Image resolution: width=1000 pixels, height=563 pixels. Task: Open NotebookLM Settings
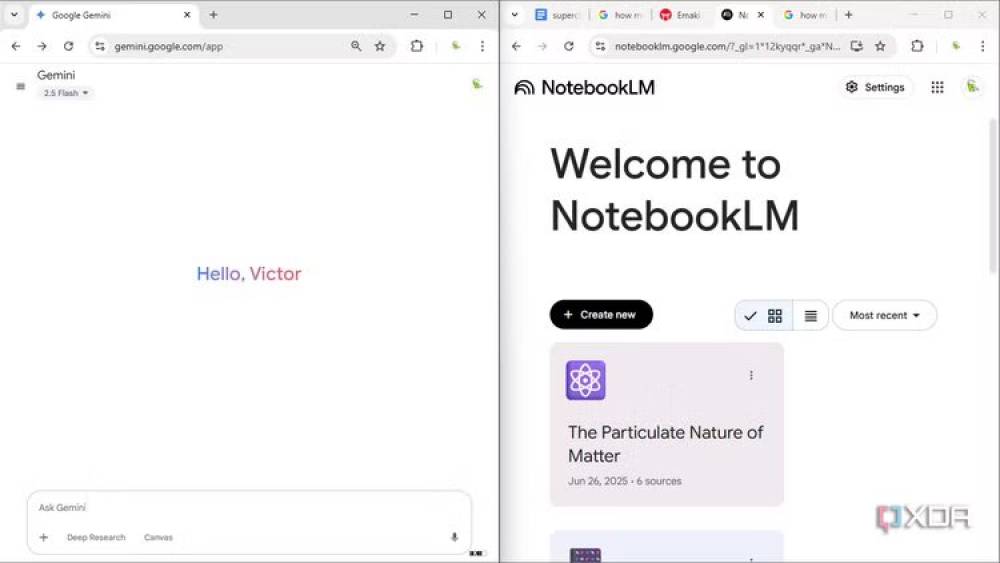[875, 87]
